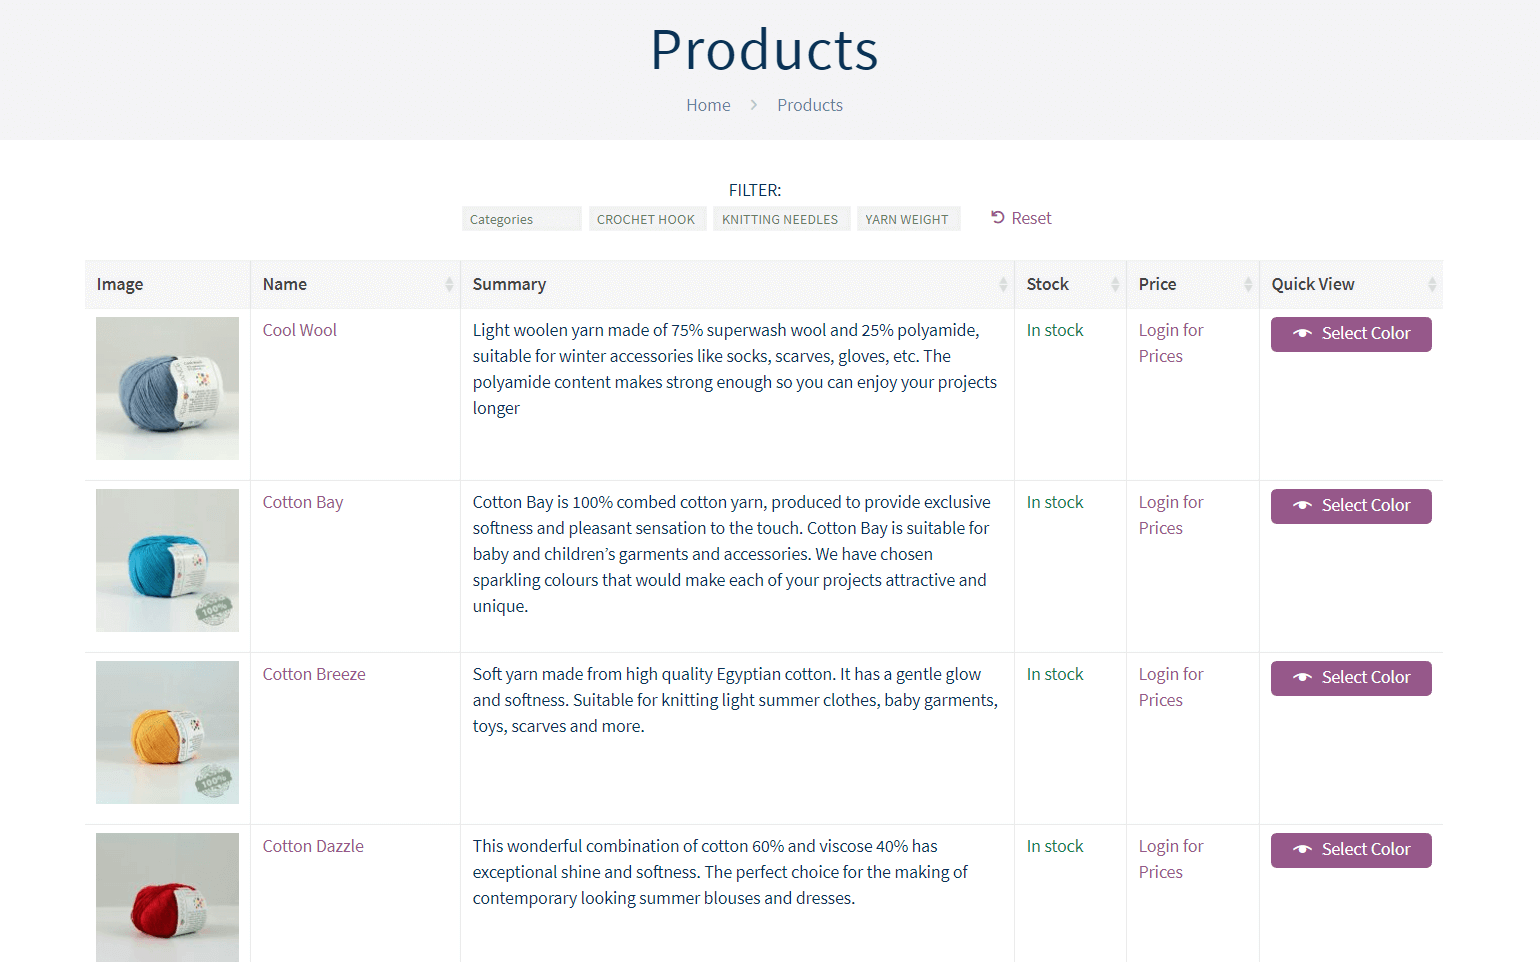Expand the Knitting Needles filter
Image resolution: width=1540 pixels, height=962 pixels.
point(781,219)
